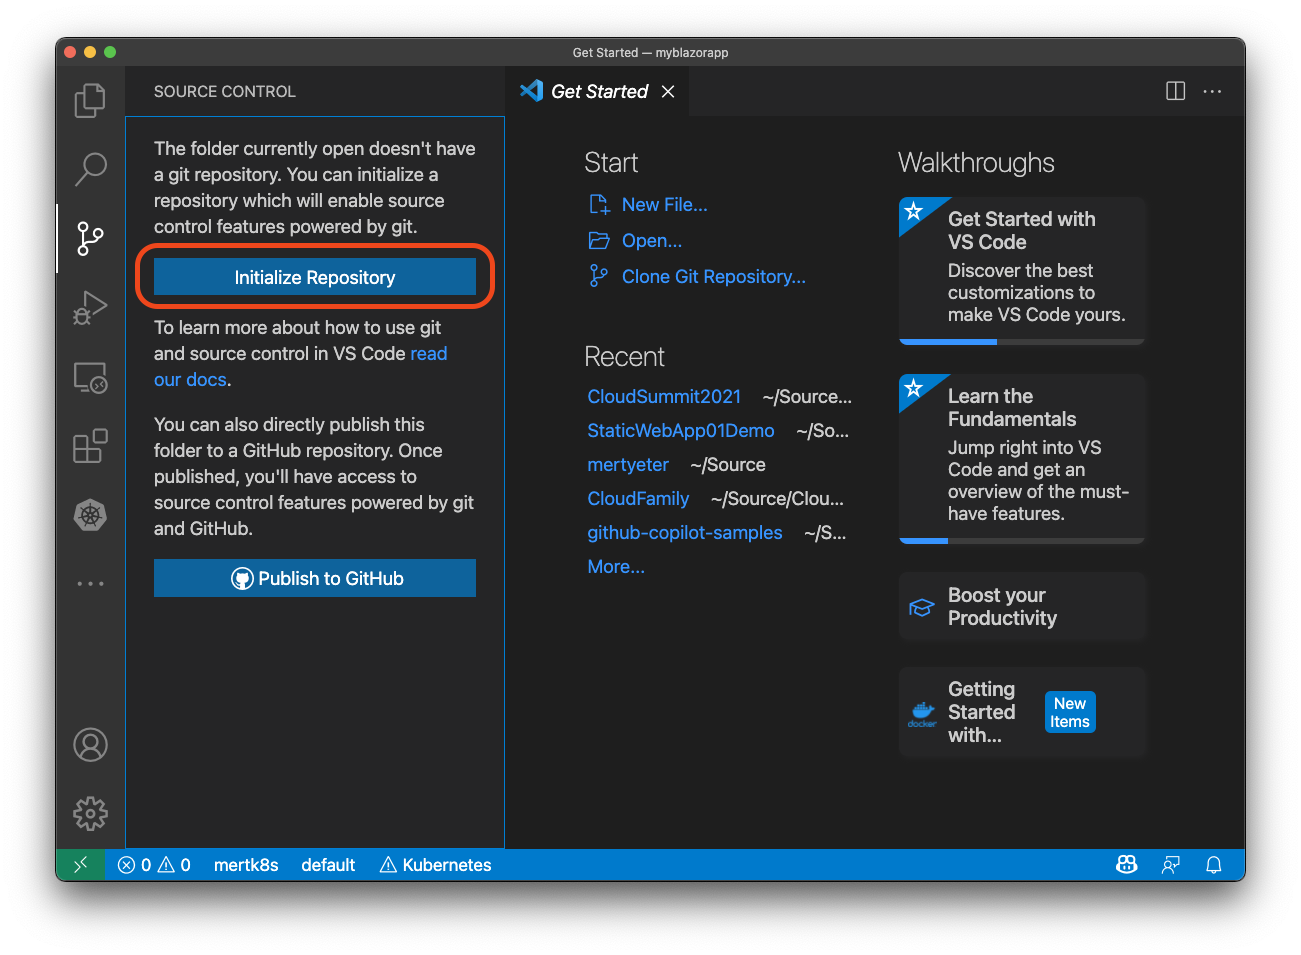Viewport: 1301px width, 955px height.
Task: Open recent folder github-copilot-samples
Action: tap(685, 532)
